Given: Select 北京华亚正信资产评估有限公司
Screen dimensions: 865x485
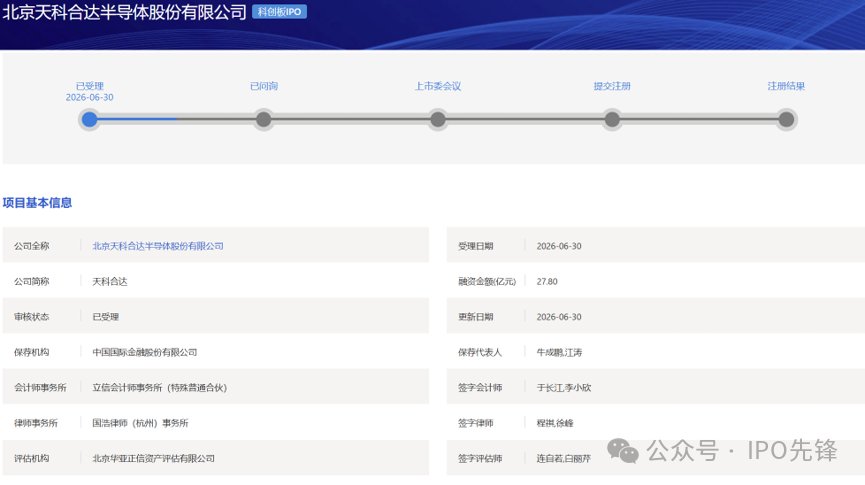Looking at the screenshot, I should coord(153,458).
